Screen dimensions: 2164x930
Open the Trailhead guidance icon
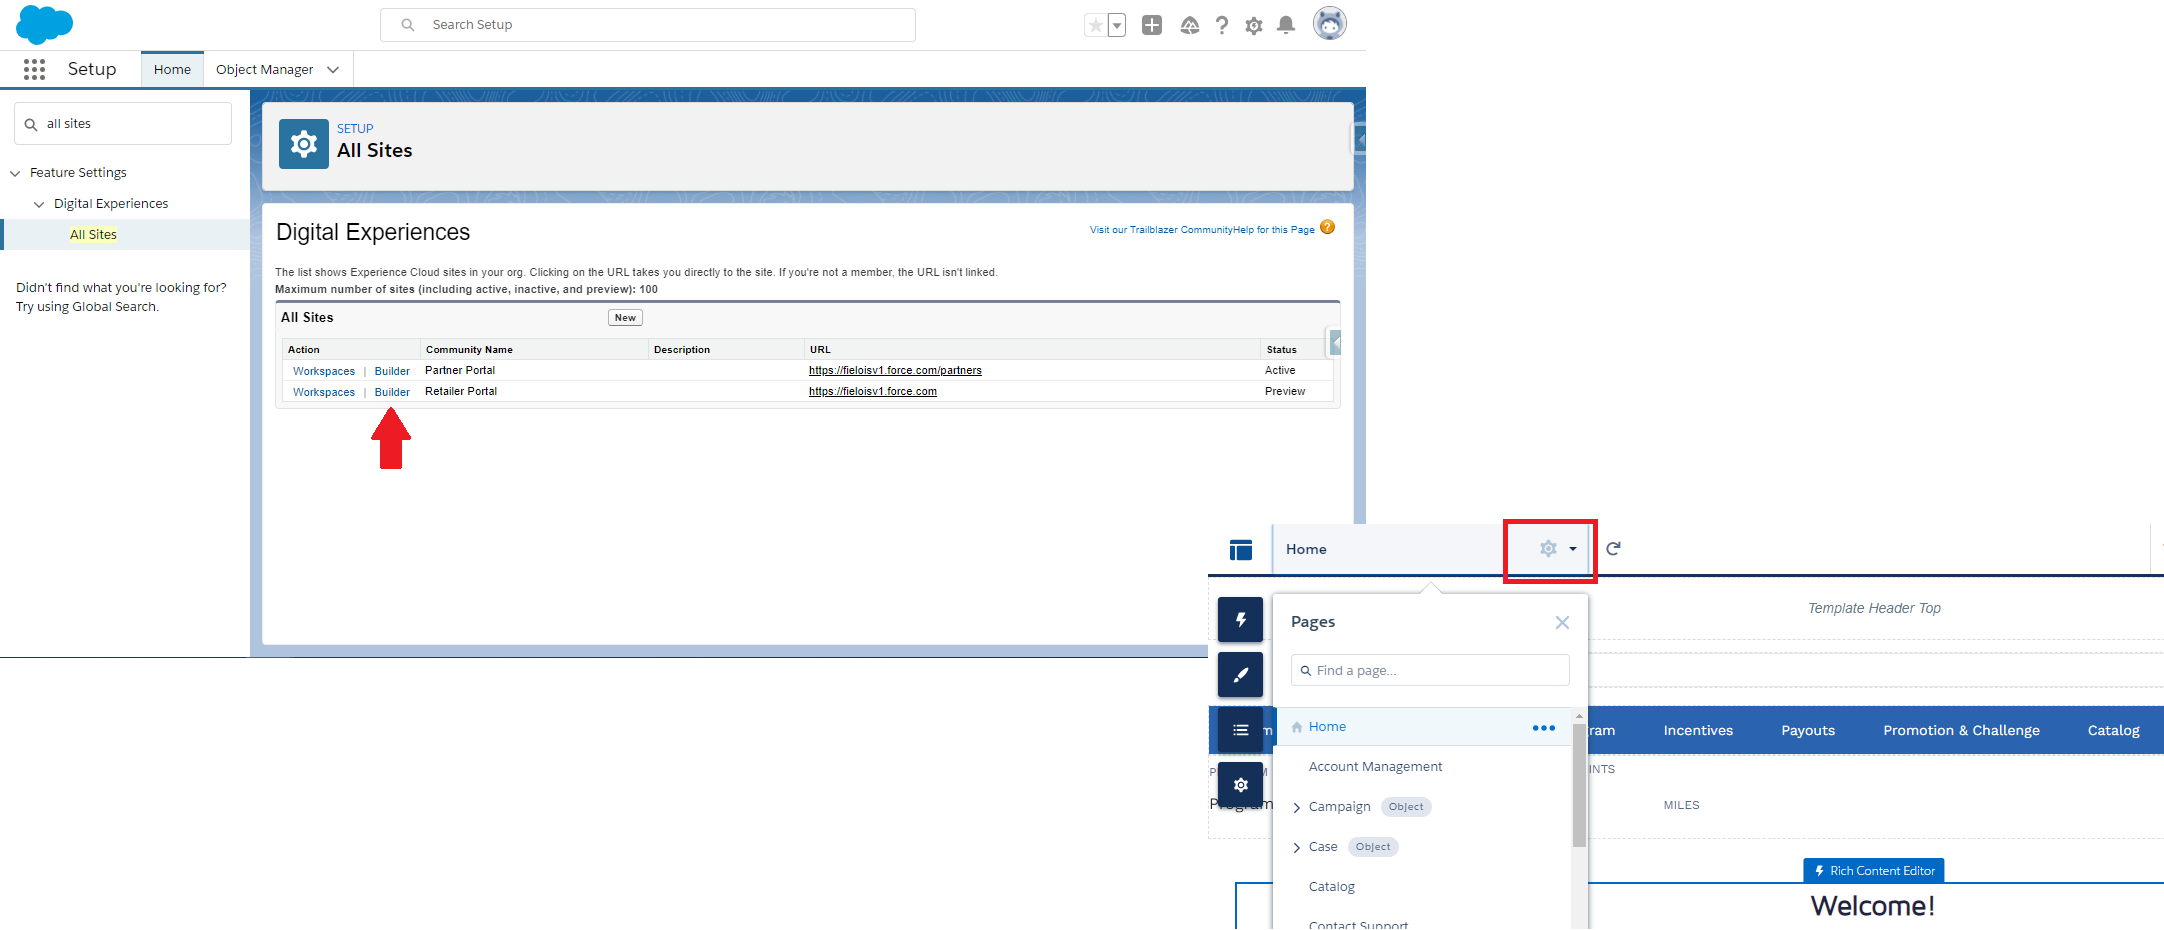click(1189, 25)
